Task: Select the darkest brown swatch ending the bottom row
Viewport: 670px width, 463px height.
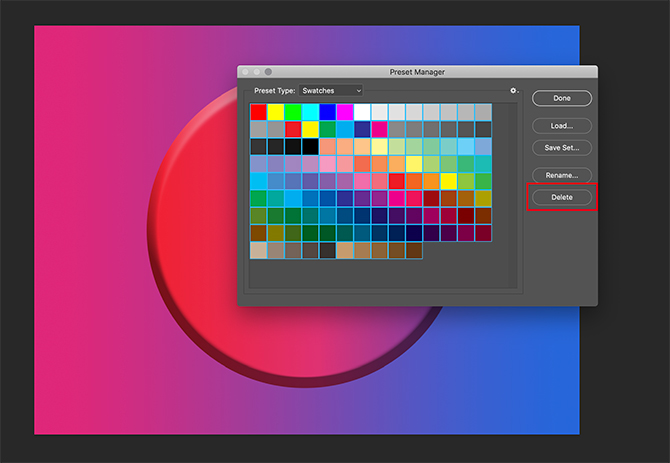Action: [414, 250]
